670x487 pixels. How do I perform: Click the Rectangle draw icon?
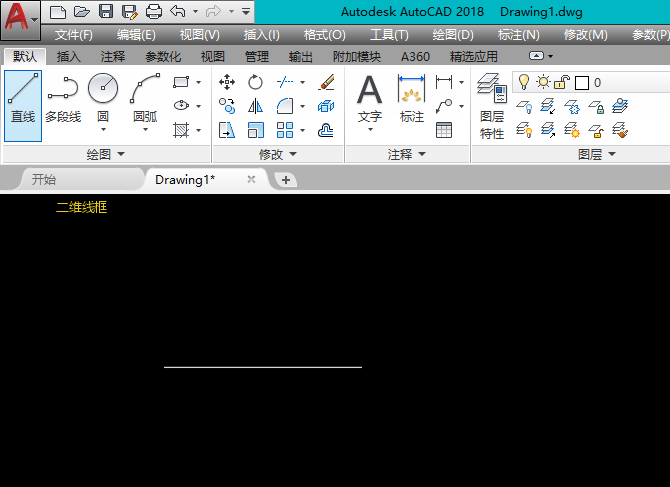coord(181,82)
